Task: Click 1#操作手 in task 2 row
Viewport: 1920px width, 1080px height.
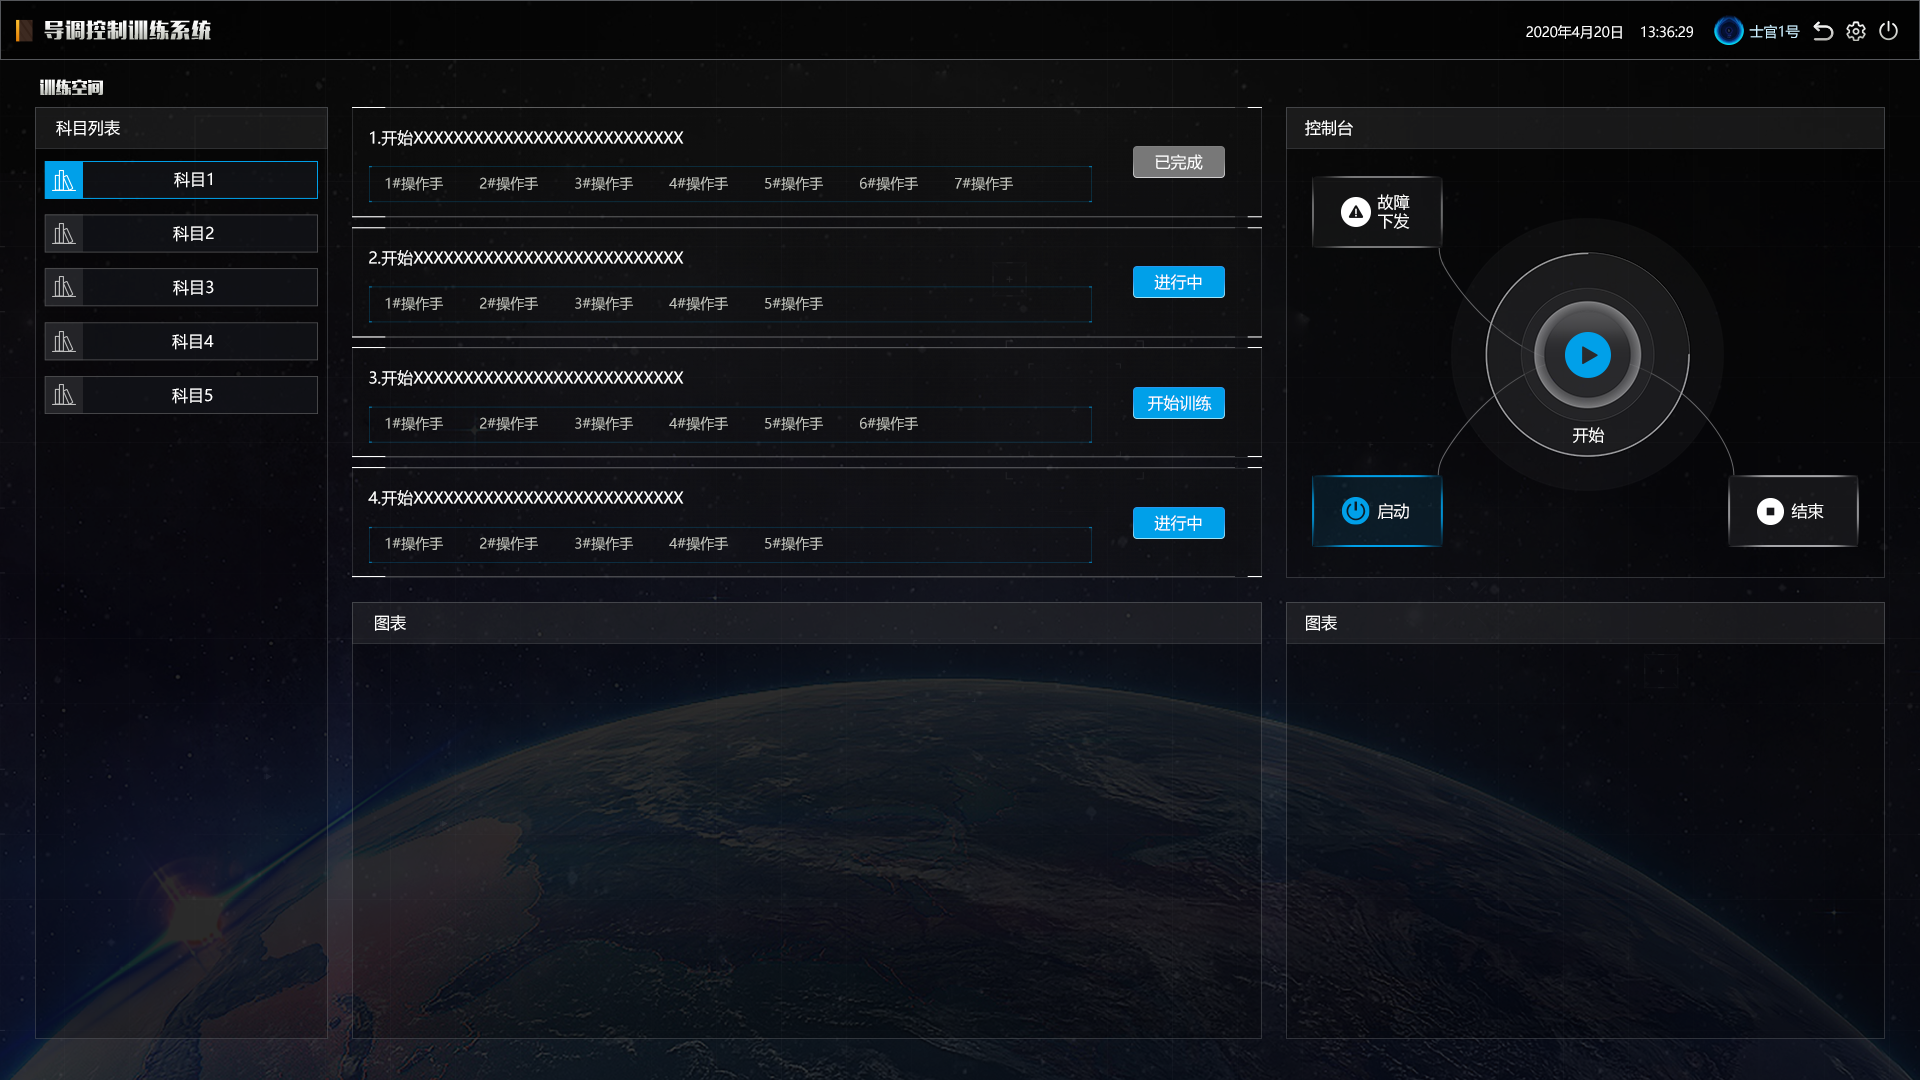Action: click(x=413, y=304)
